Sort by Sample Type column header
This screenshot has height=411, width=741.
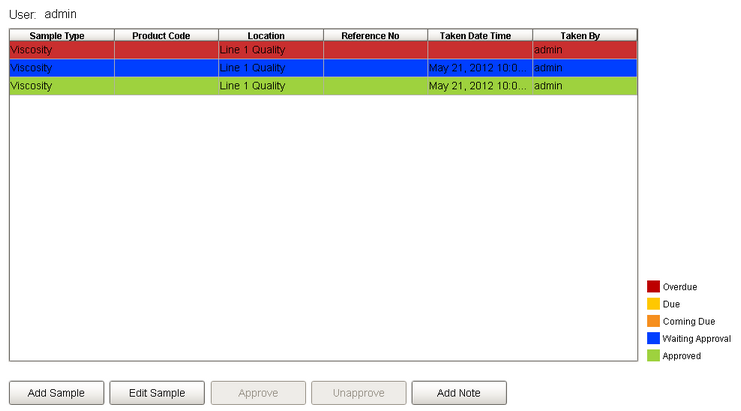click(x=62, y=36)
